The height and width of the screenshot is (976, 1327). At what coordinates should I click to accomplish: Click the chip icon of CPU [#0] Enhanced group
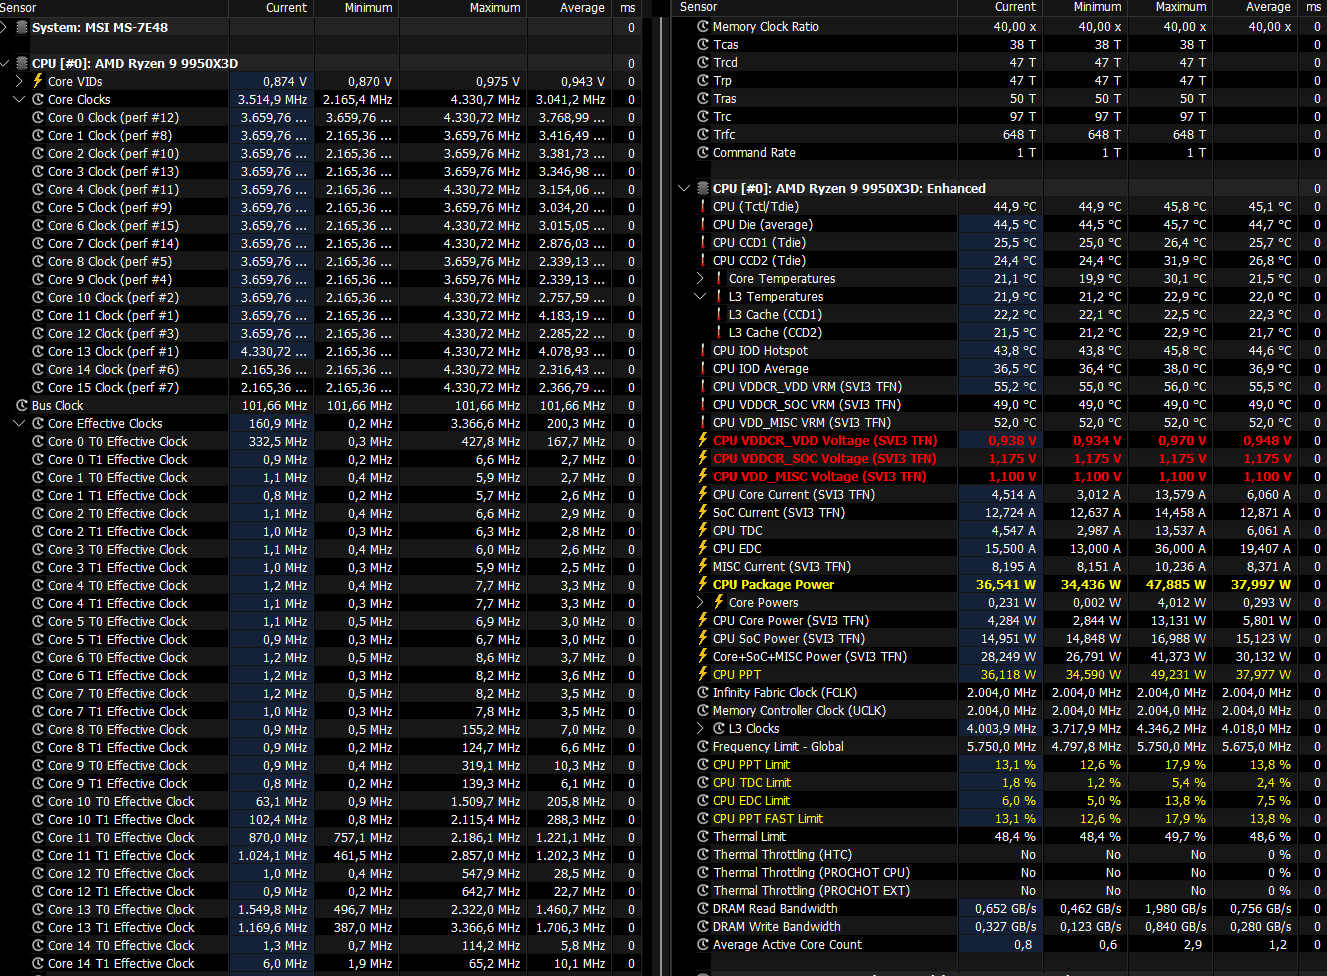click(701, 188)
